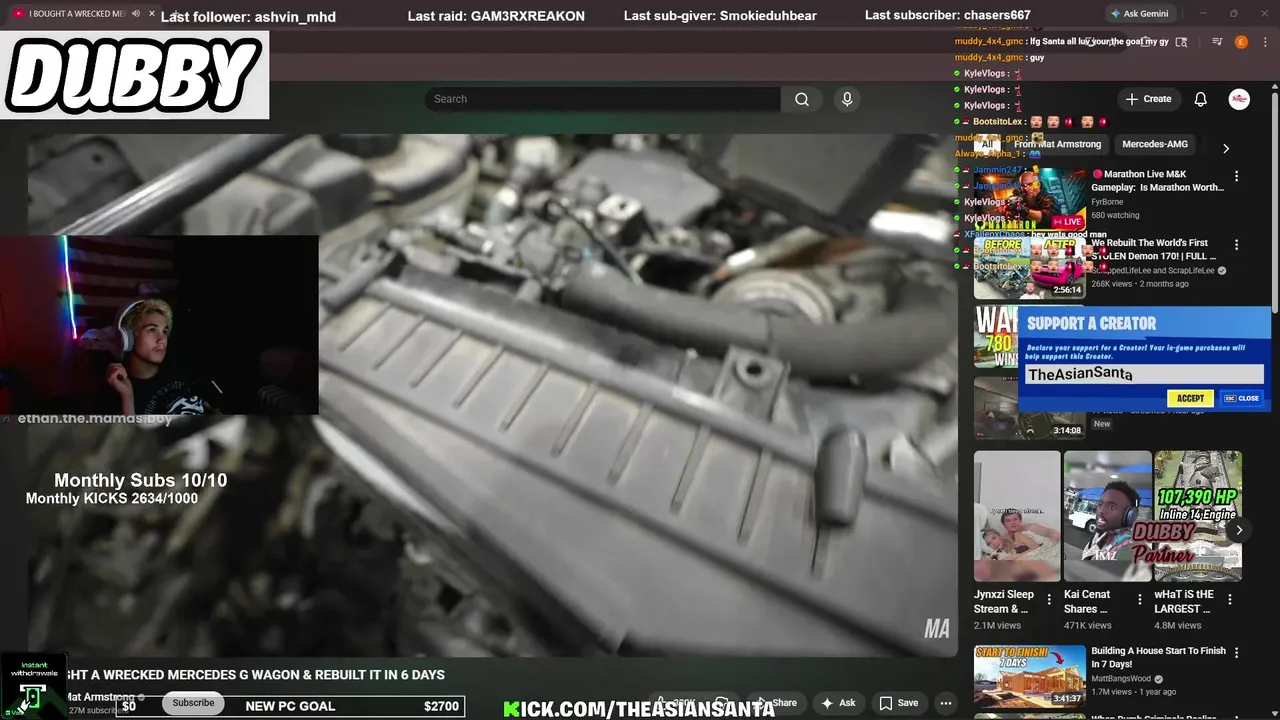The width and height of the screenshot is (1280, 720).
Task: Open the YouTube notifications bell
Action: click(x=1200, y=99)
